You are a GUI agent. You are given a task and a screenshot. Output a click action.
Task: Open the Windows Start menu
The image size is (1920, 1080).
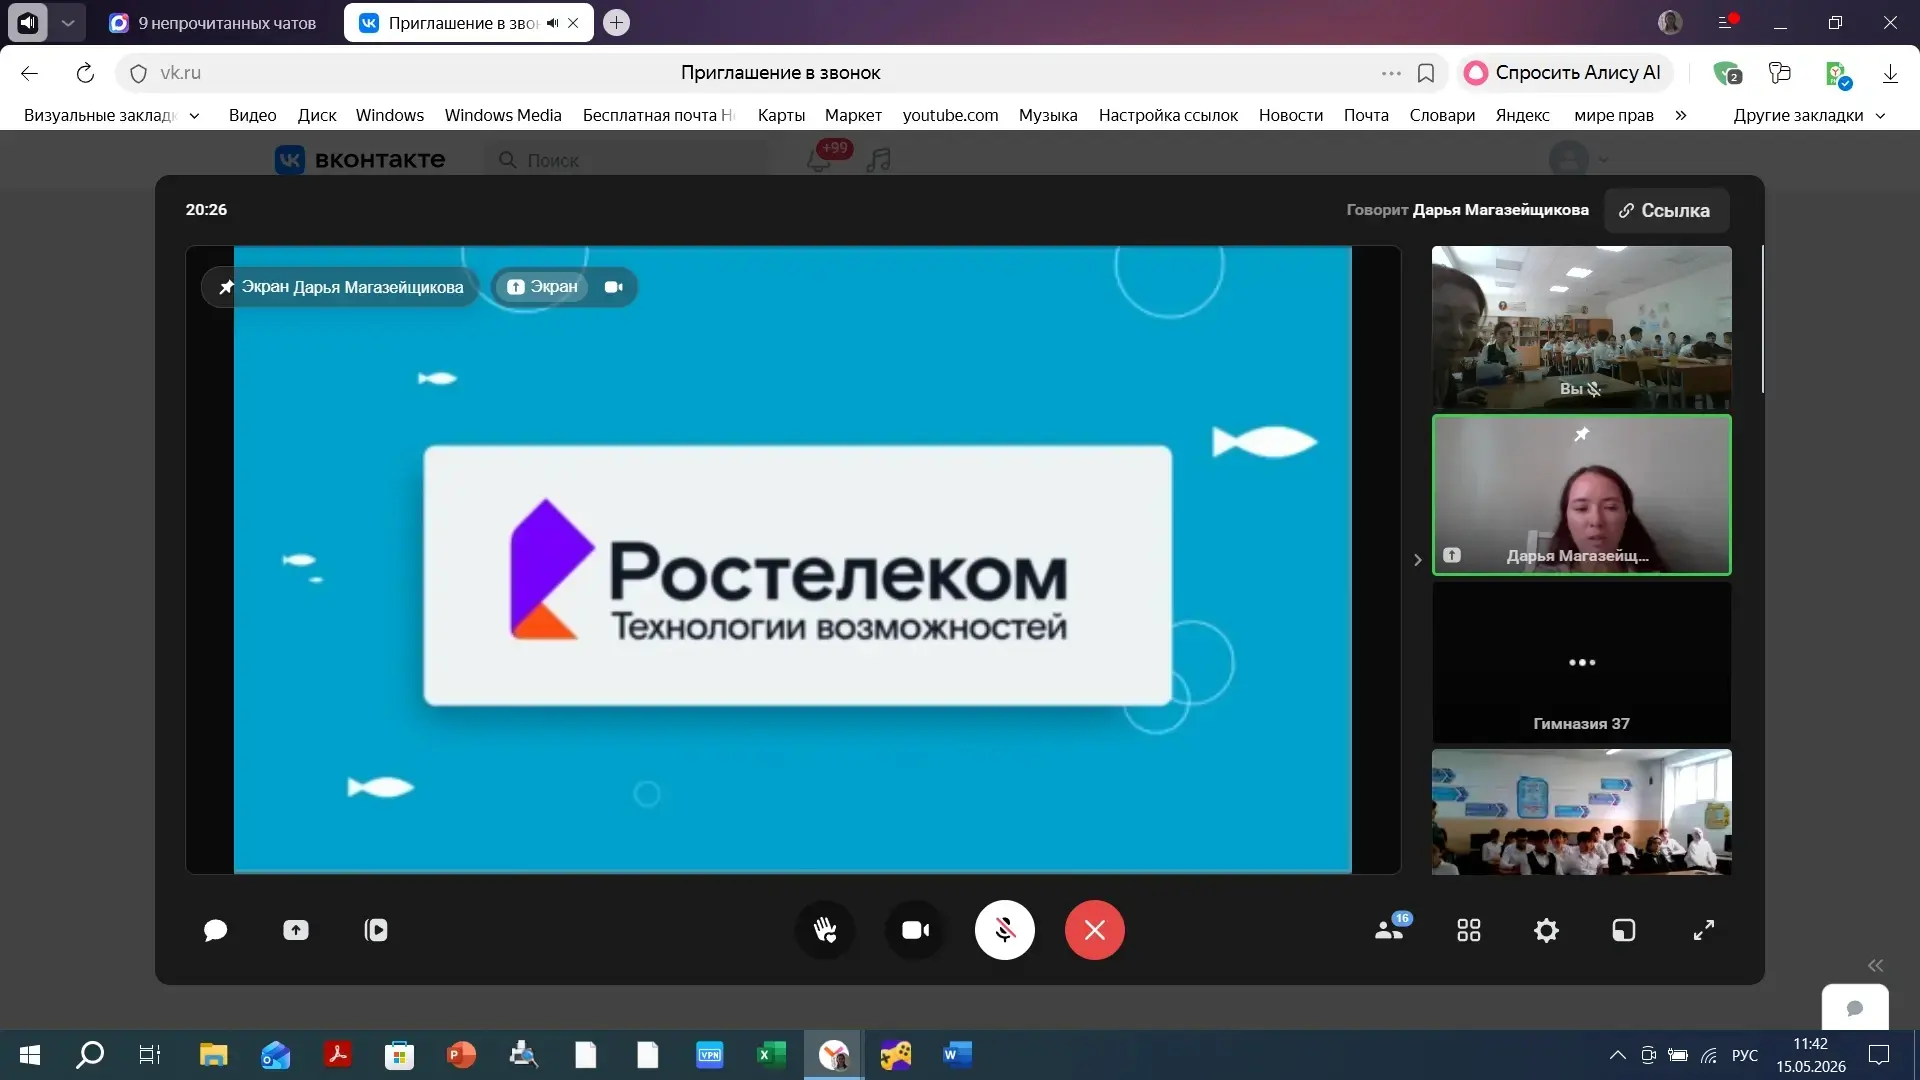[x=30, y=1055]
